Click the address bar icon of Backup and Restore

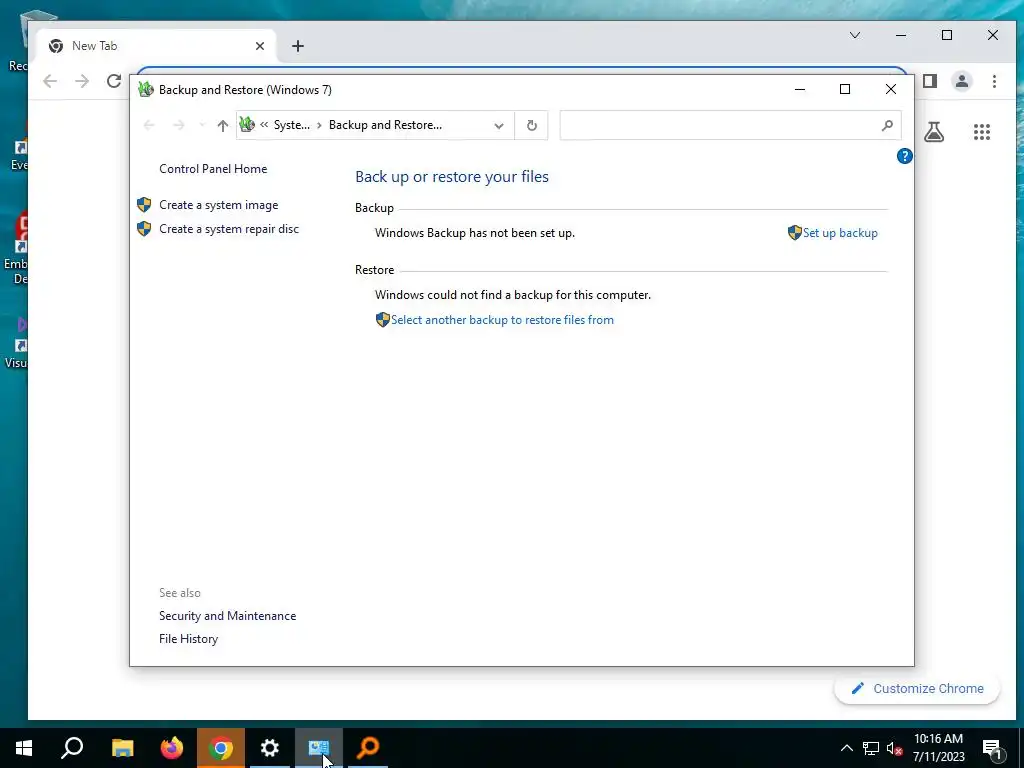tap(247, 124)
